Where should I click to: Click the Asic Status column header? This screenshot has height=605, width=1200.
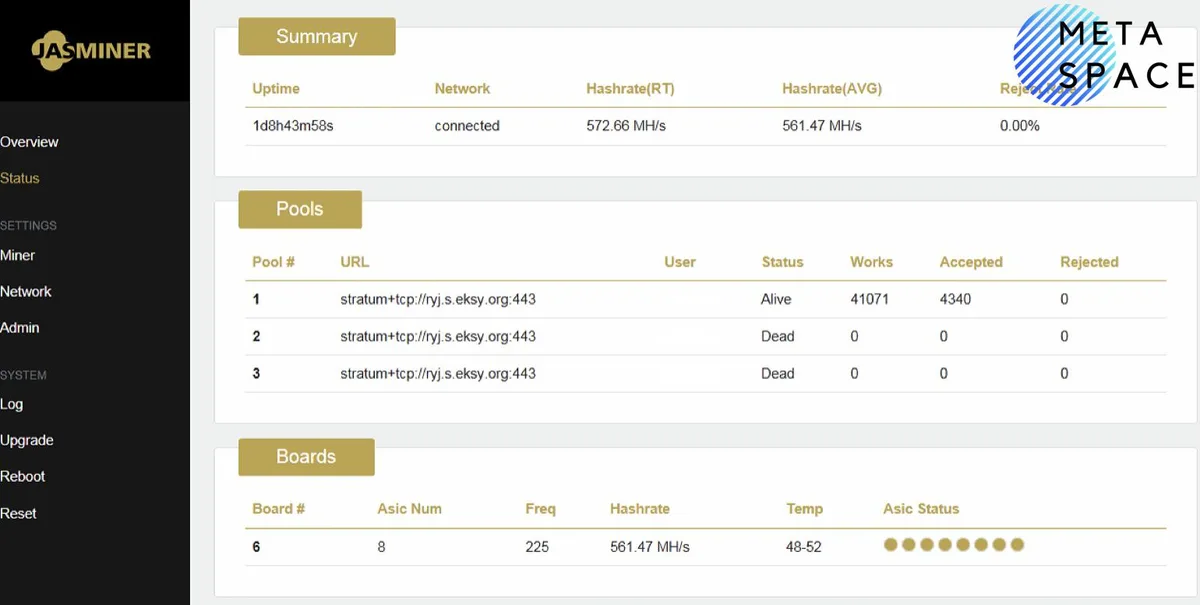[921, 509]
